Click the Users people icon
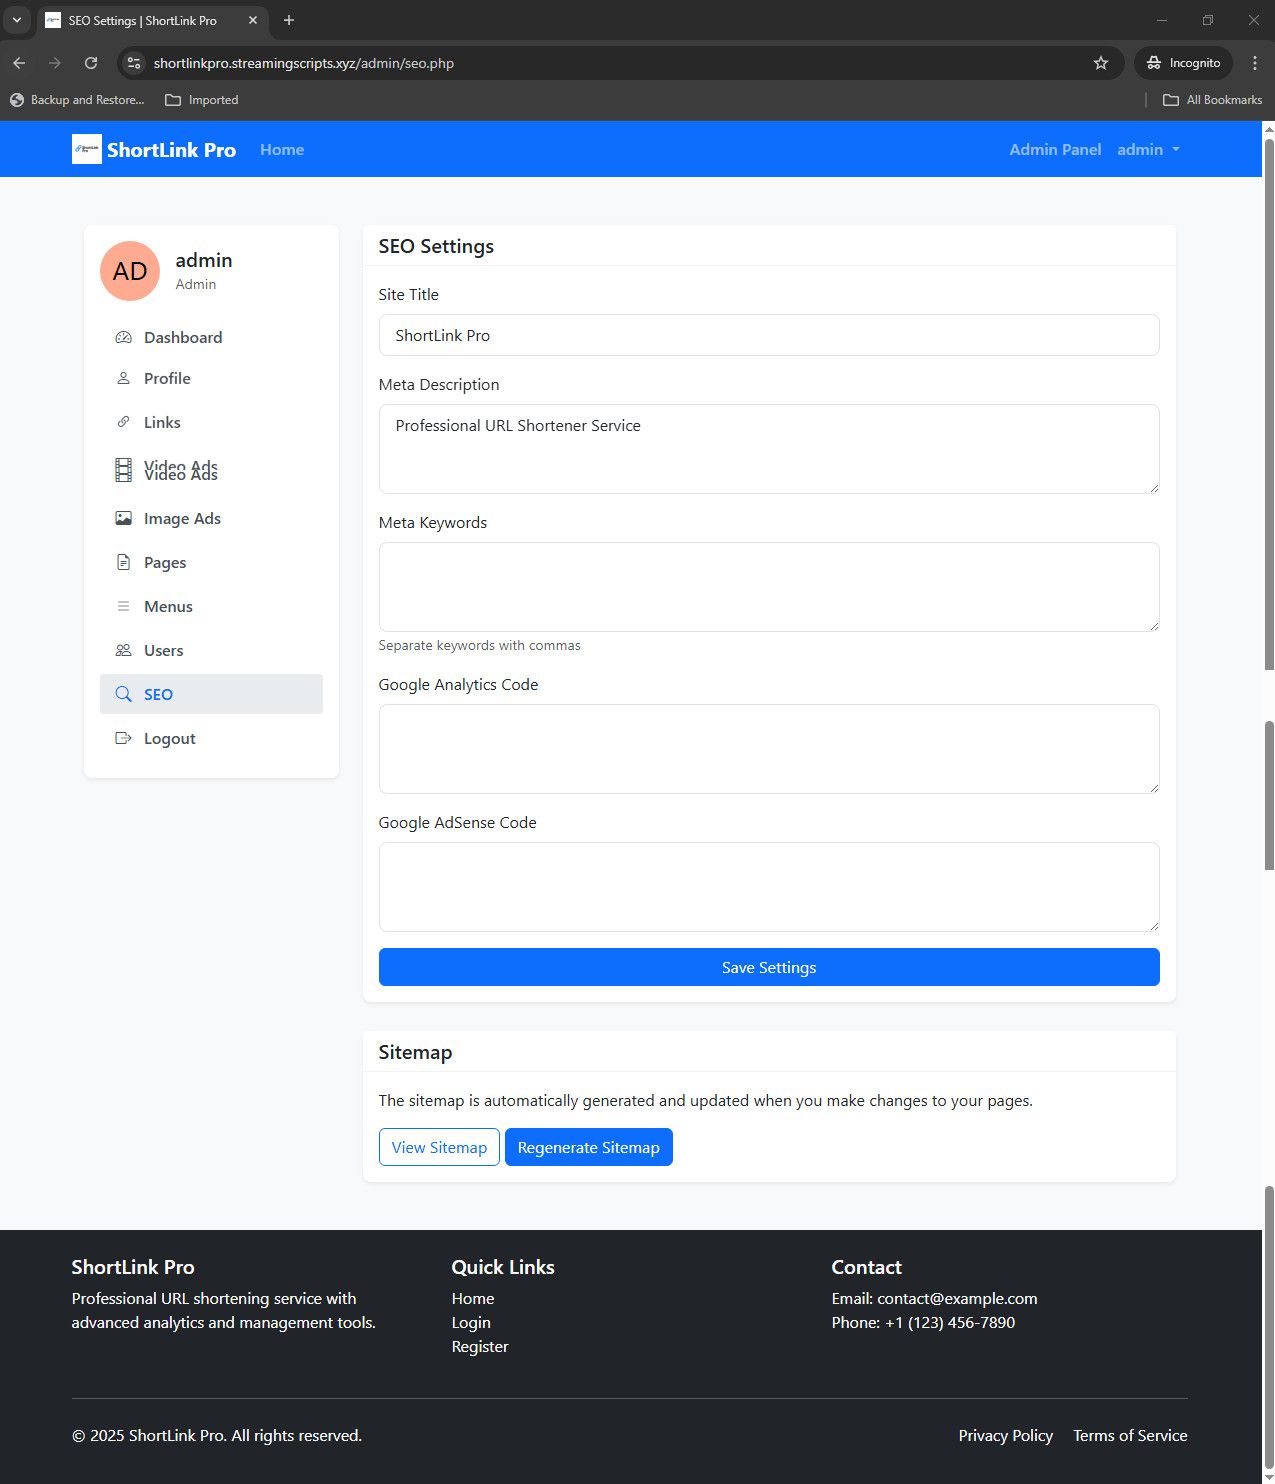The height and width of the screenshot is (1484, 1275). click(x=123, y=650)
